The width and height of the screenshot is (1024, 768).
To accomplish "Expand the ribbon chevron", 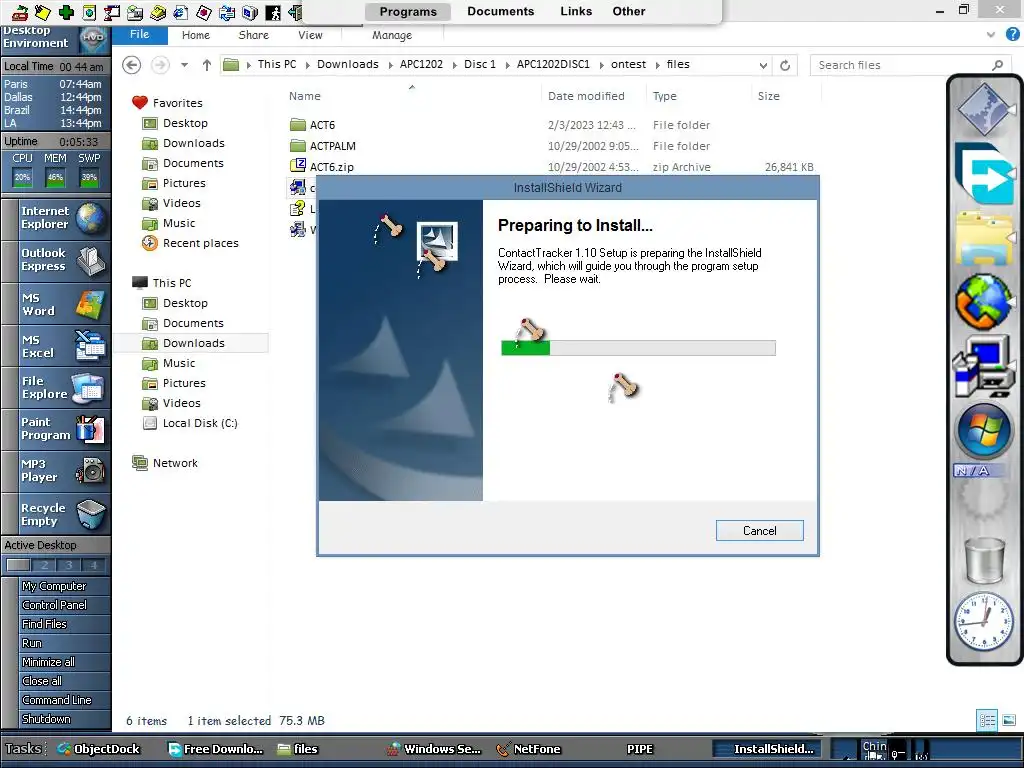I will pyautogui.click(x=991, y=35).
